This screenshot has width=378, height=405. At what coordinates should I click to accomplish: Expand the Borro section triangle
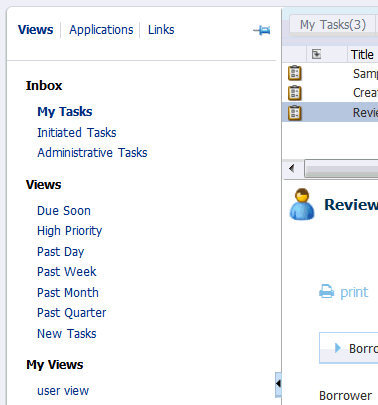pos(338,348)
